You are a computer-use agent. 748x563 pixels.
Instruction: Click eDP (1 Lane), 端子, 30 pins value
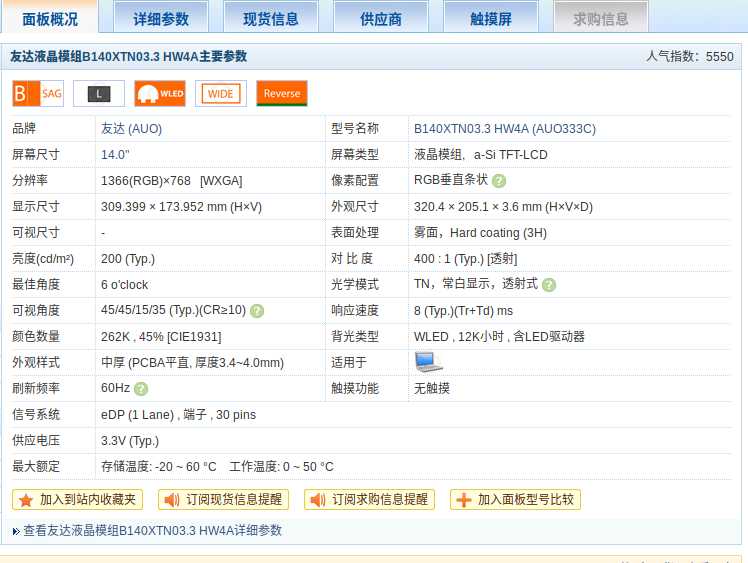click(x=178, y=415)
